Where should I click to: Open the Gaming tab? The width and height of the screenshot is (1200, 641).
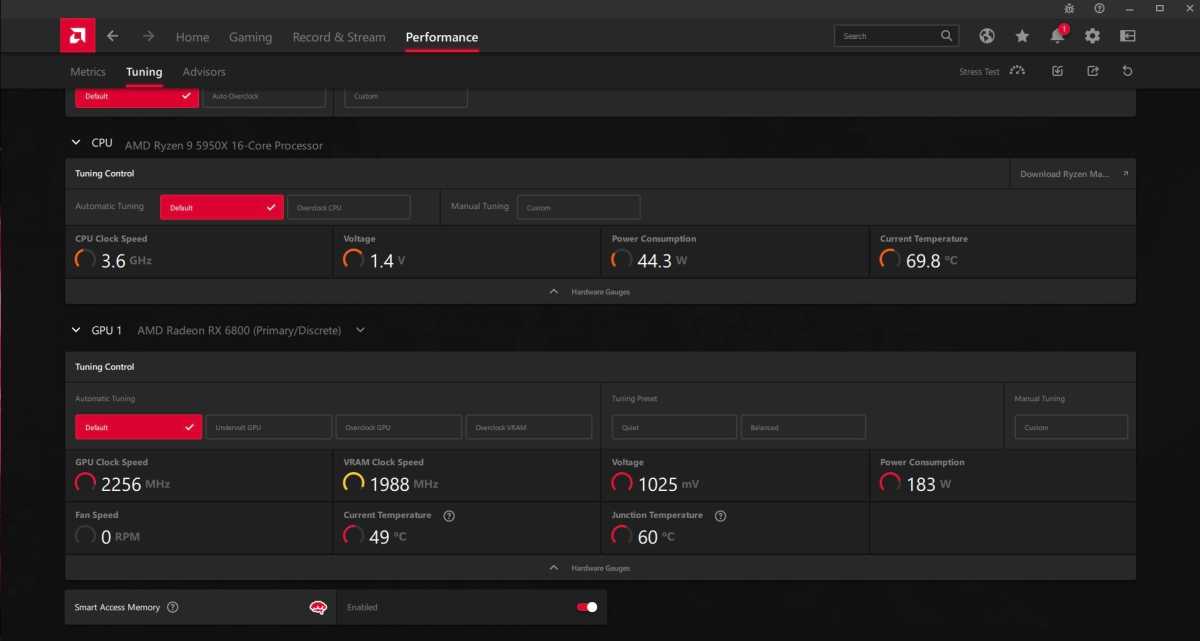click(x=250, y=37)
